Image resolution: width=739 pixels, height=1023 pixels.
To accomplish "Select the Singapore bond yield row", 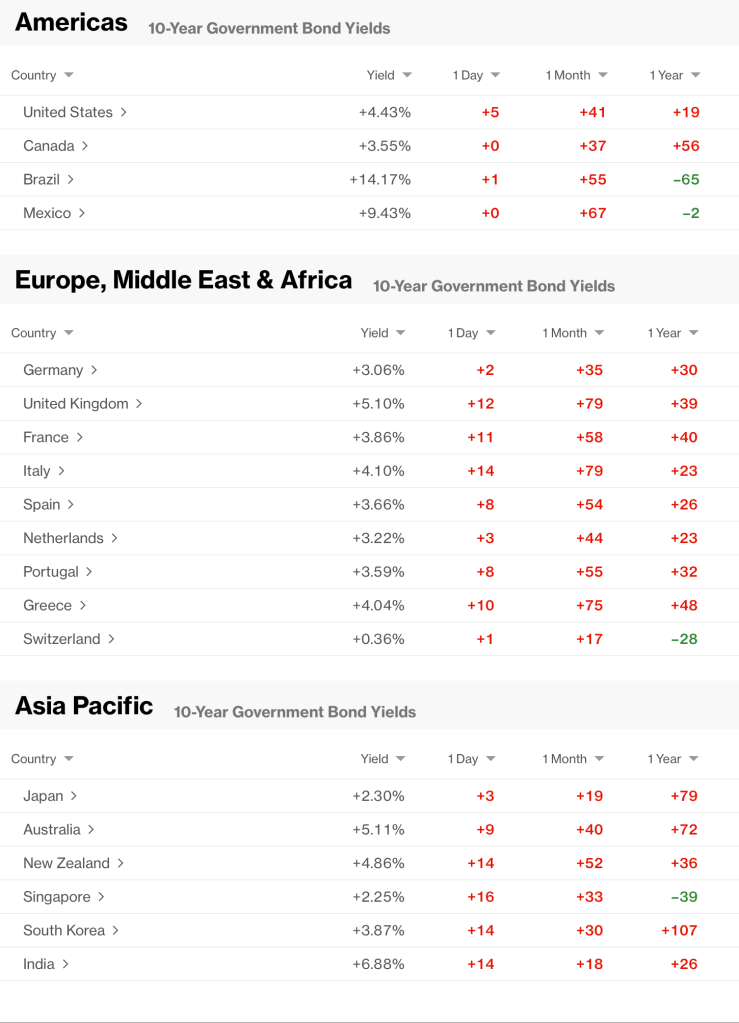I will (x=57, y=897).
